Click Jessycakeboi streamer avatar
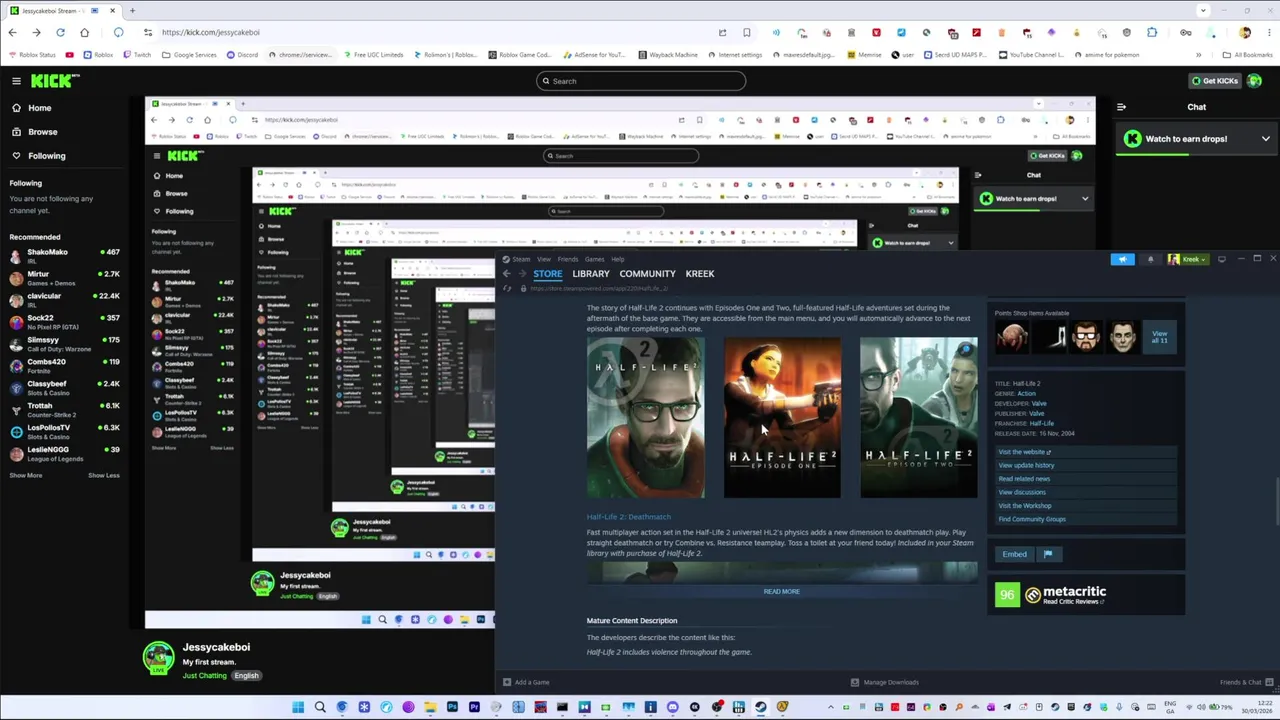 click(158, 657)
